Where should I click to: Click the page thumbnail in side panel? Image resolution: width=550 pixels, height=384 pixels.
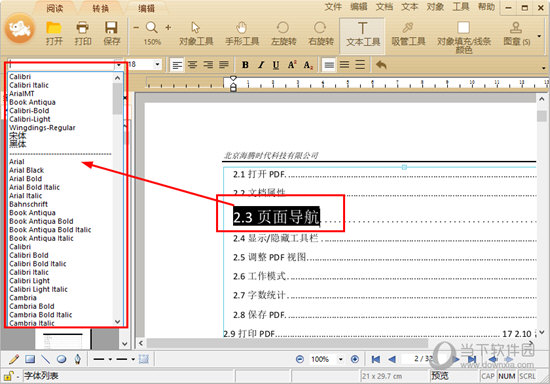tap(63, 340)
